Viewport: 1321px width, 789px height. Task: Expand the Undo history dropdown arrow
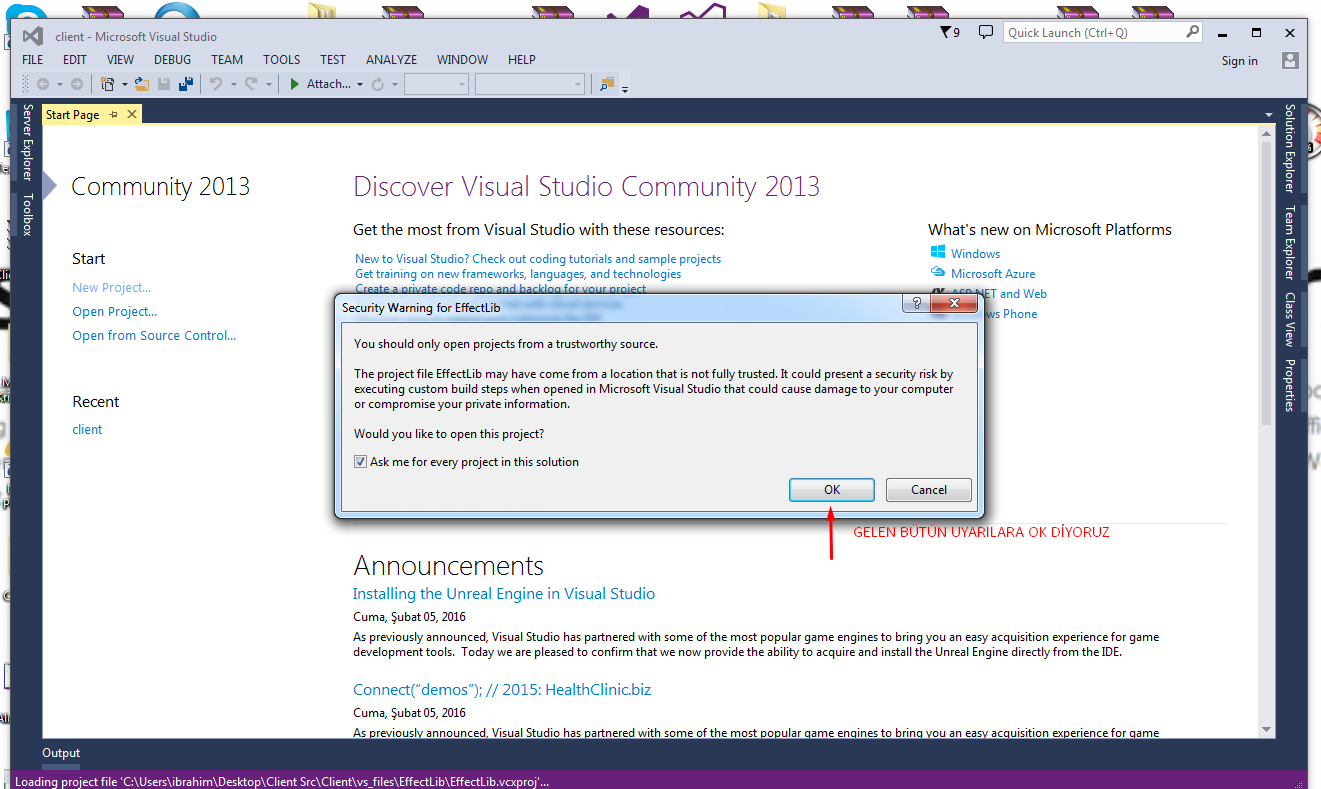click(x=233, y=85)
